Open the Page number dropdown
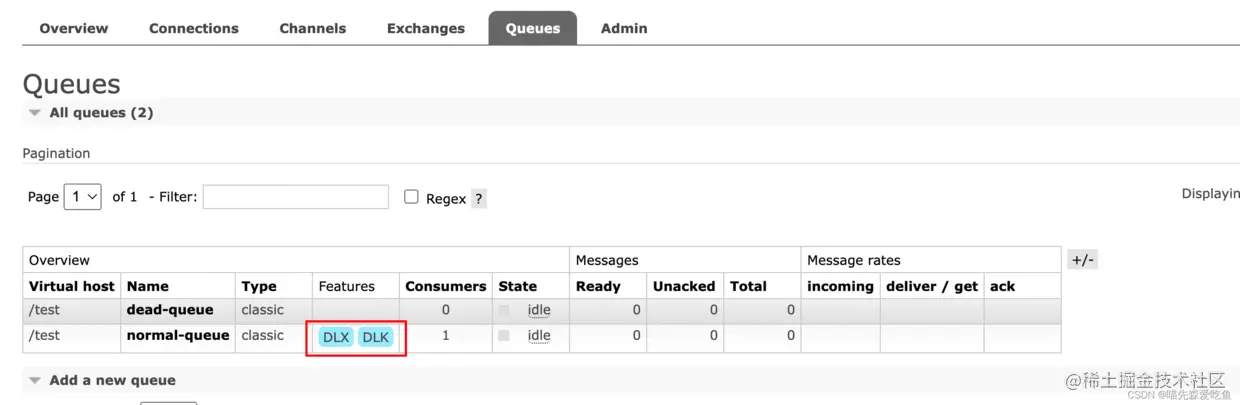Image resolution: width=1240 pixels, height=405 pixels. (x=82, y=197)
